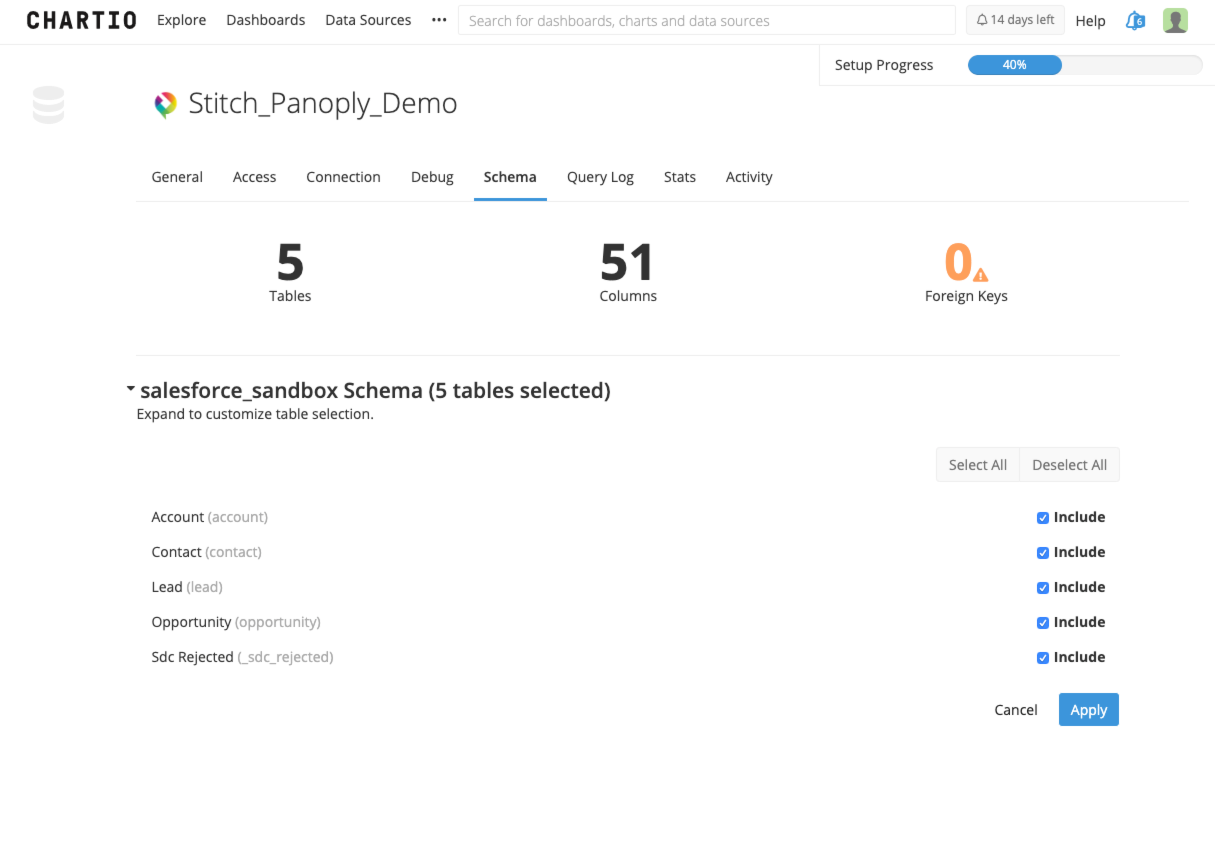Image resolution: width=1215 pixels, height=866 pixels.
Task: Uncheck Include for Contact table
Action: (1043, 553)
